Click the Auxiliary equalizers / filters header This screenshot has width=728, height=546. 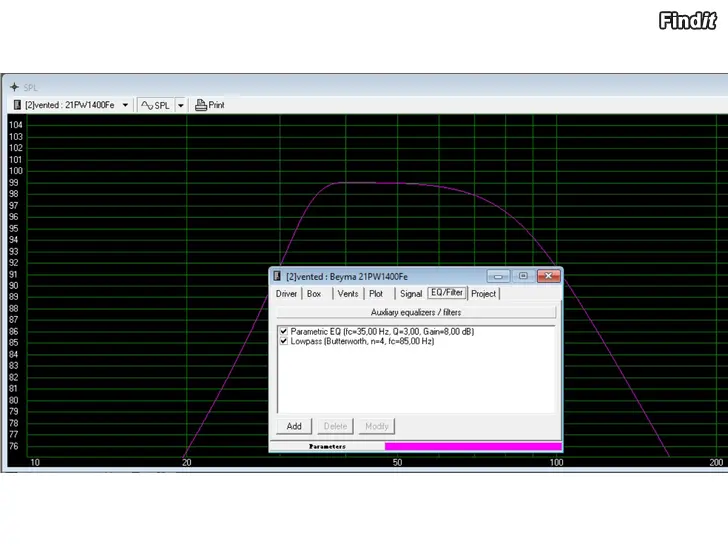[x=416, y=312]
